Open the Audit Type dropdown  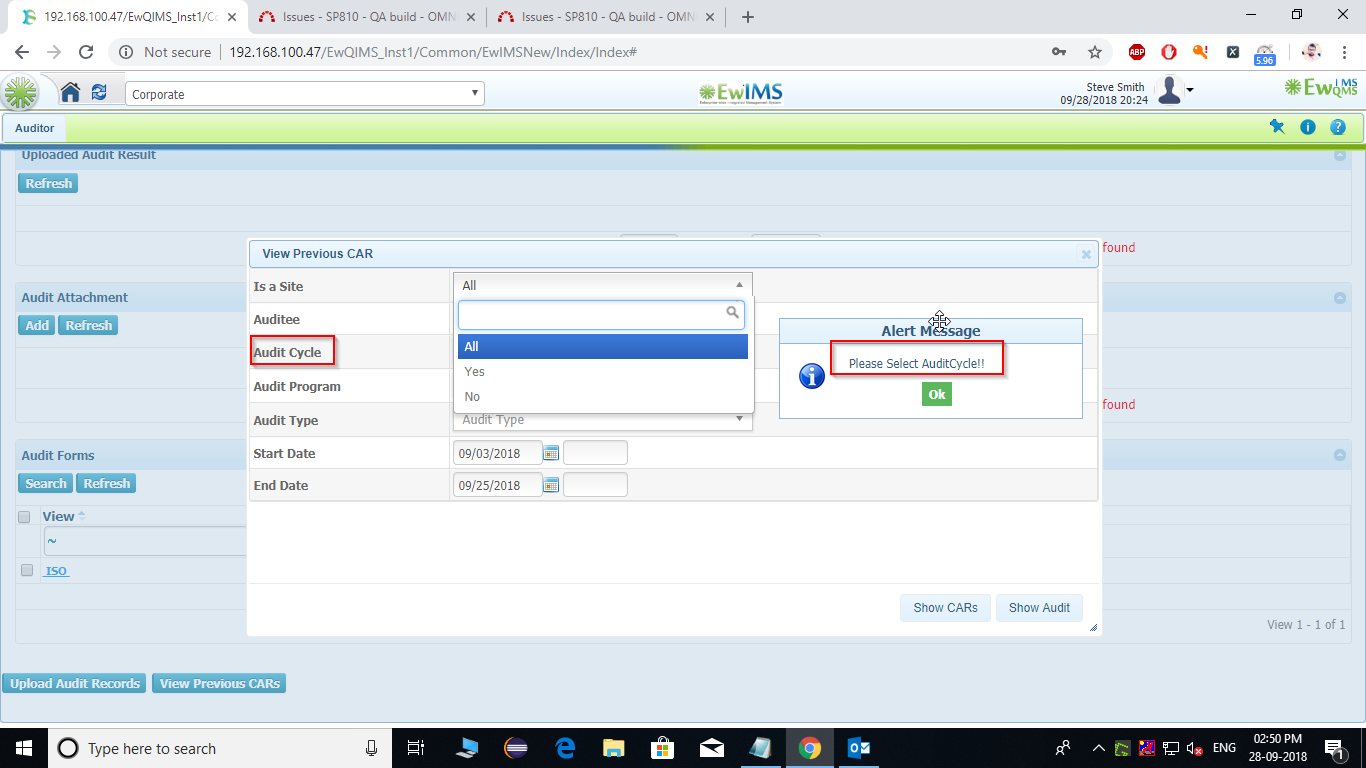click(603, 420)
